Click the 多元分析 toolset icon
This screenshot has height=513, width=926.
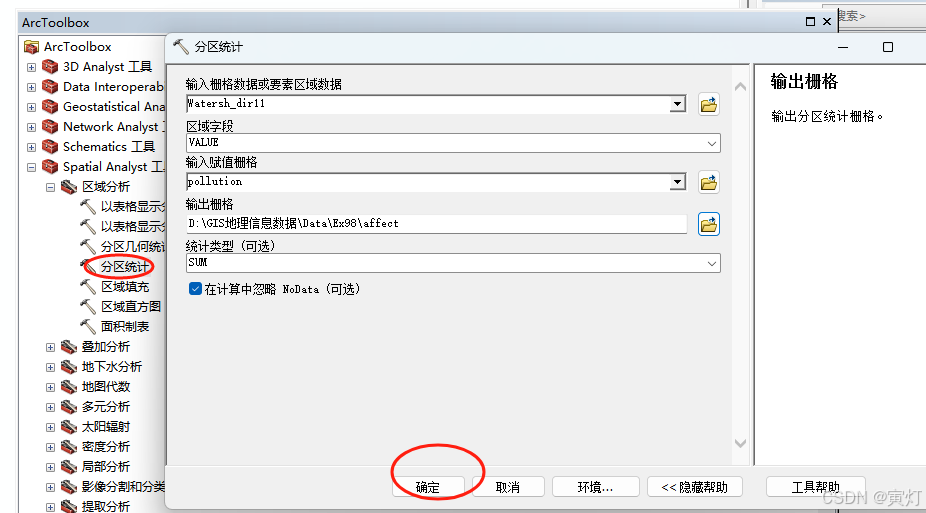[69, 407]
